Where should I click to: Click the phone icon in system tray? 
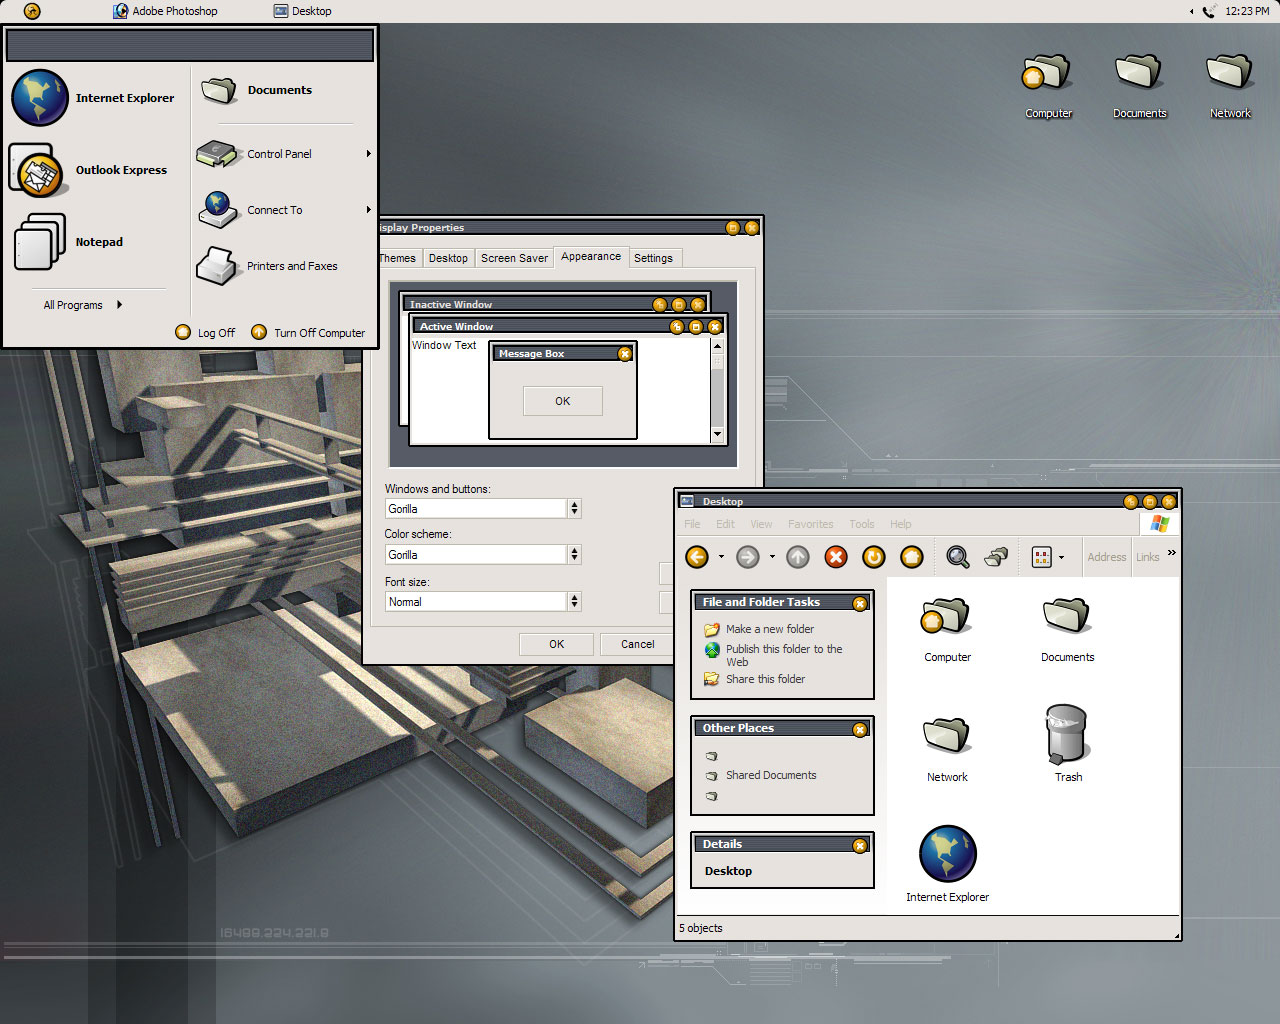(x=1209, y=11)
